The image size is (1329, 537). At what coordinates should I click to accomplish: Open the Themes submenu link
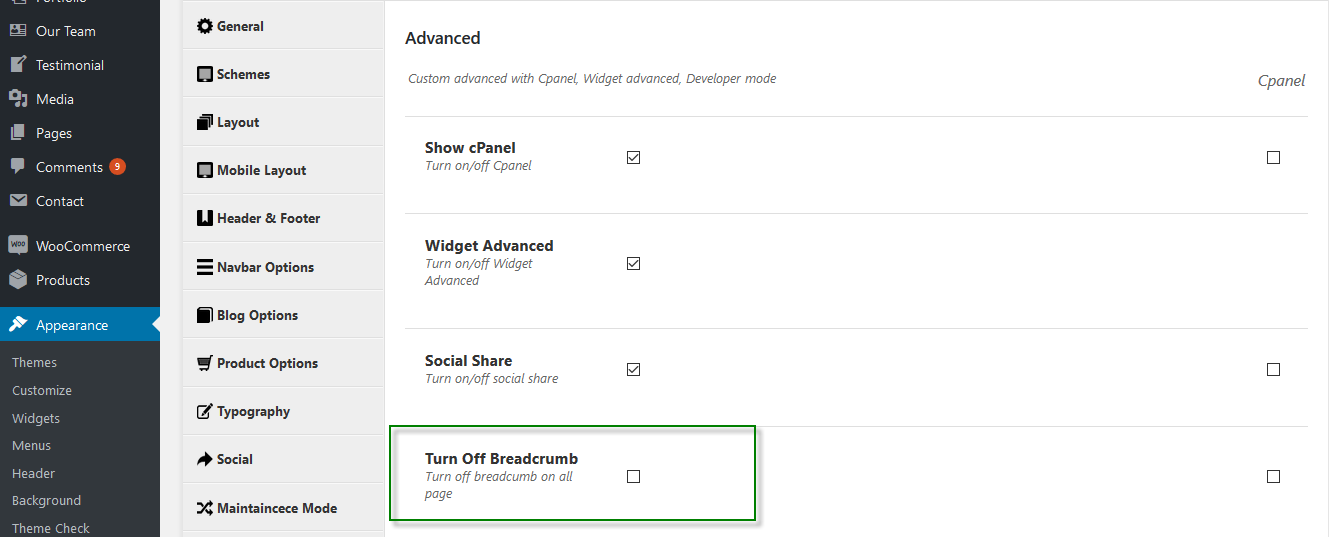34,362
